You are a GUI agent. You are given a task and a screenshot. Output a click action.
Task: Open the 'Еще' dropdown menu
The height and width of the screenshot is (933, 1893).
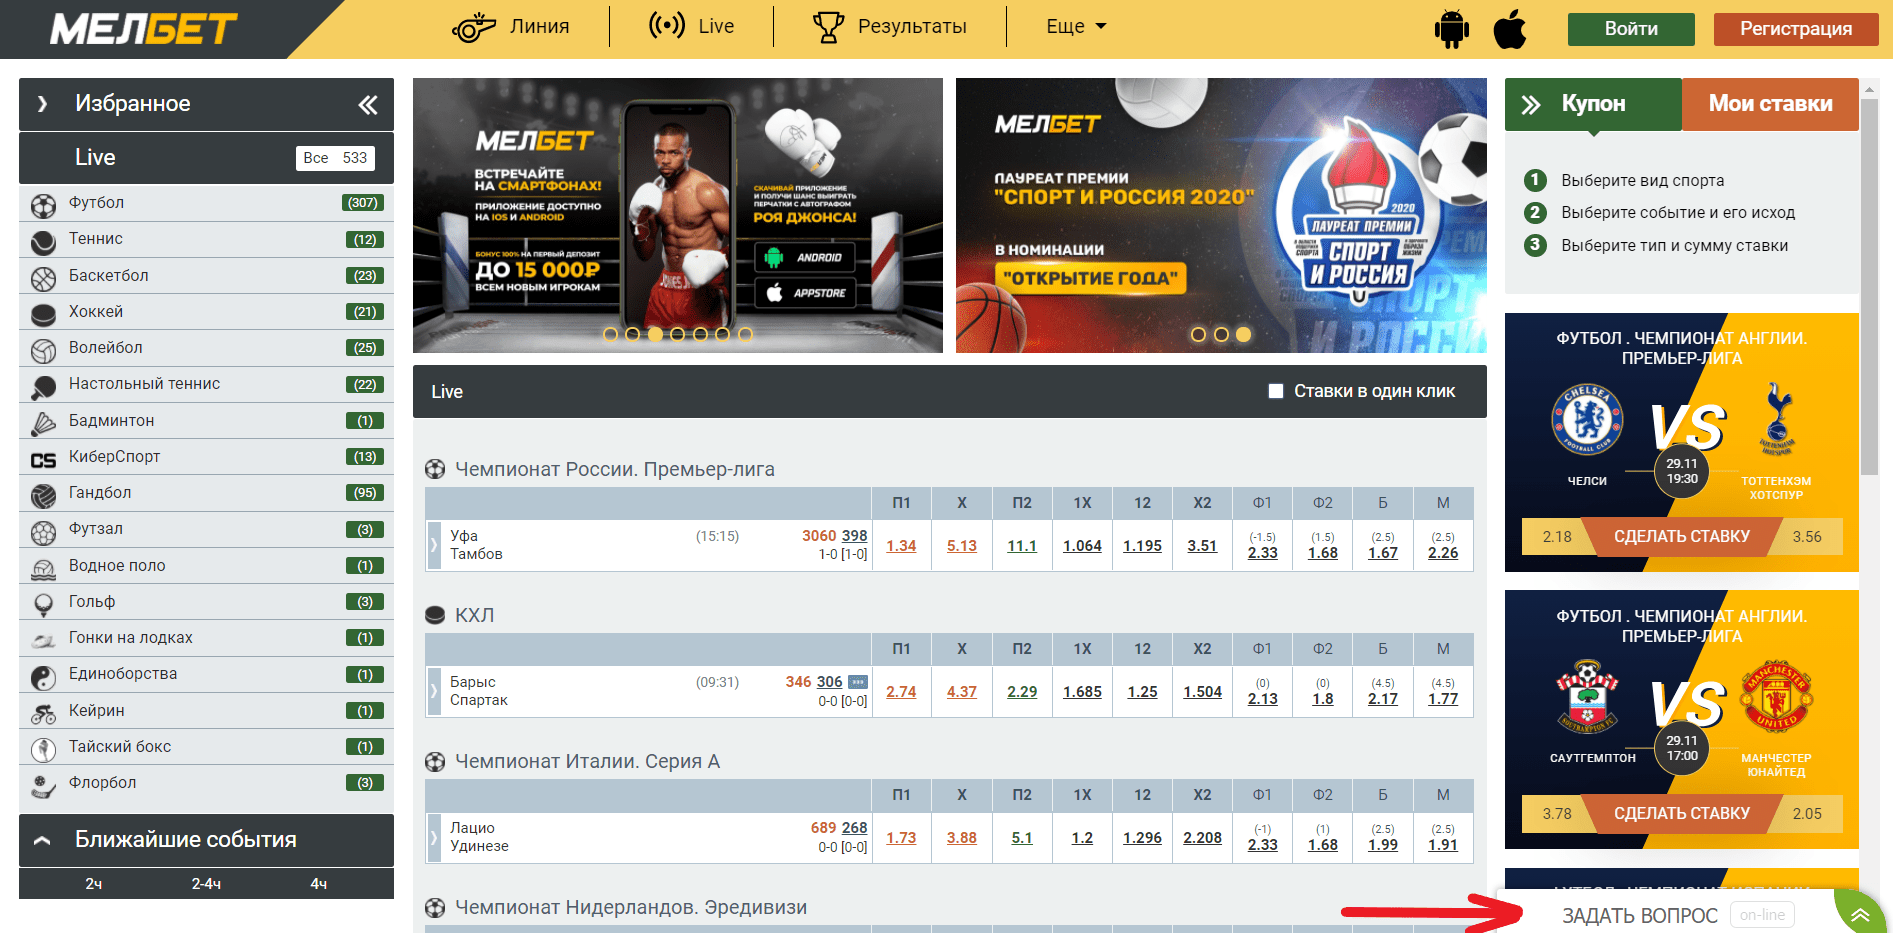point(1076,27)
